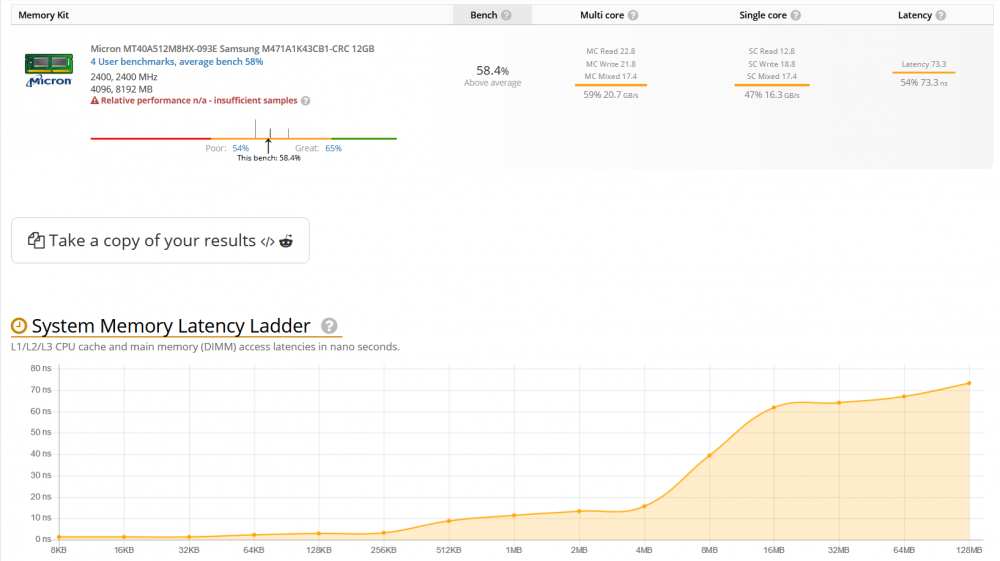Click the Poor 54% value link
Viewport: 1000px width, 561px height.
click(x=240, y=148)
